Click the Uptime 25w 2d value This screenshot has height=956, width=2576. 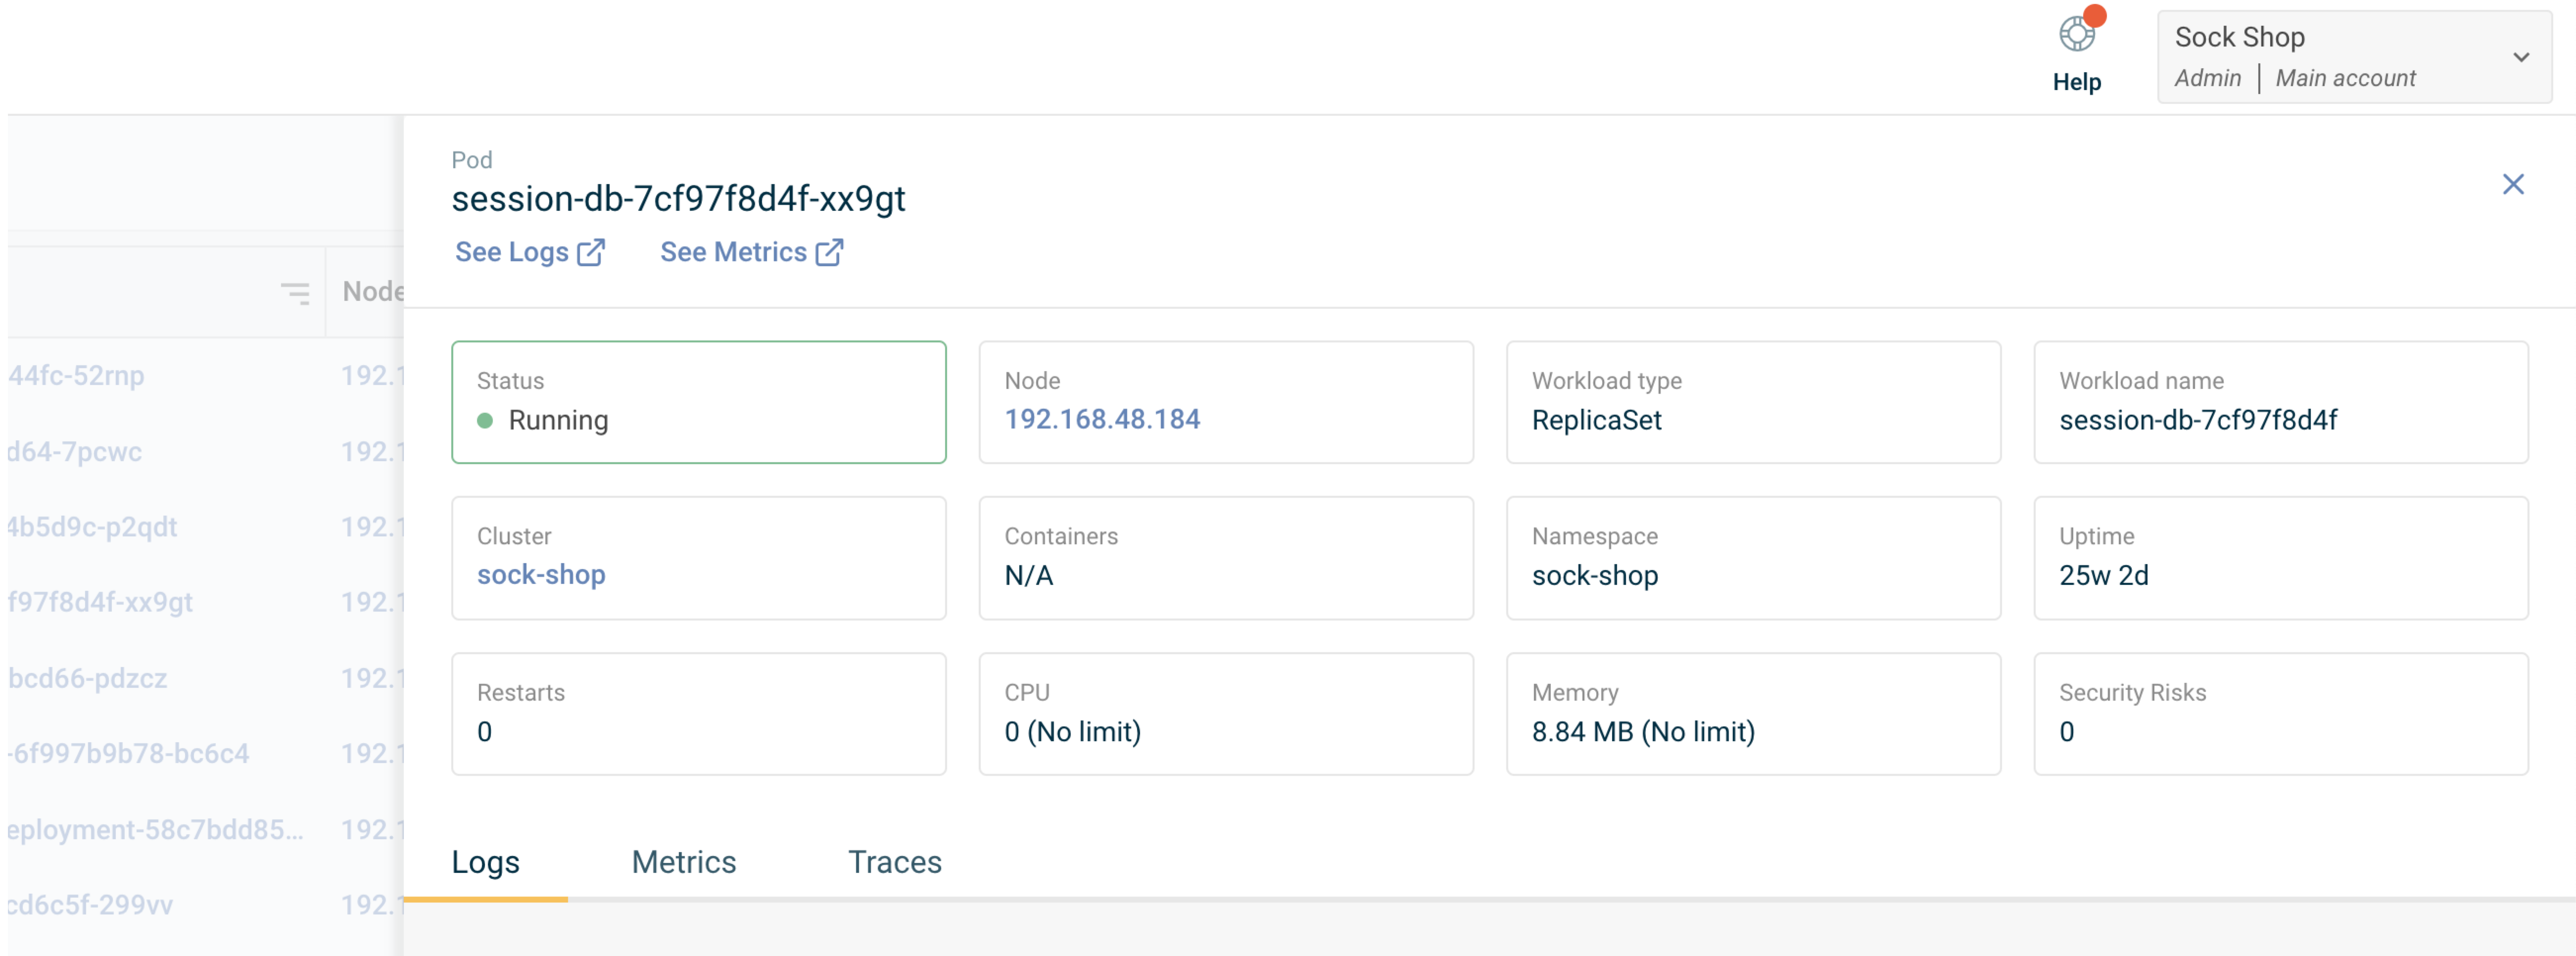[x=2103, y=575]
